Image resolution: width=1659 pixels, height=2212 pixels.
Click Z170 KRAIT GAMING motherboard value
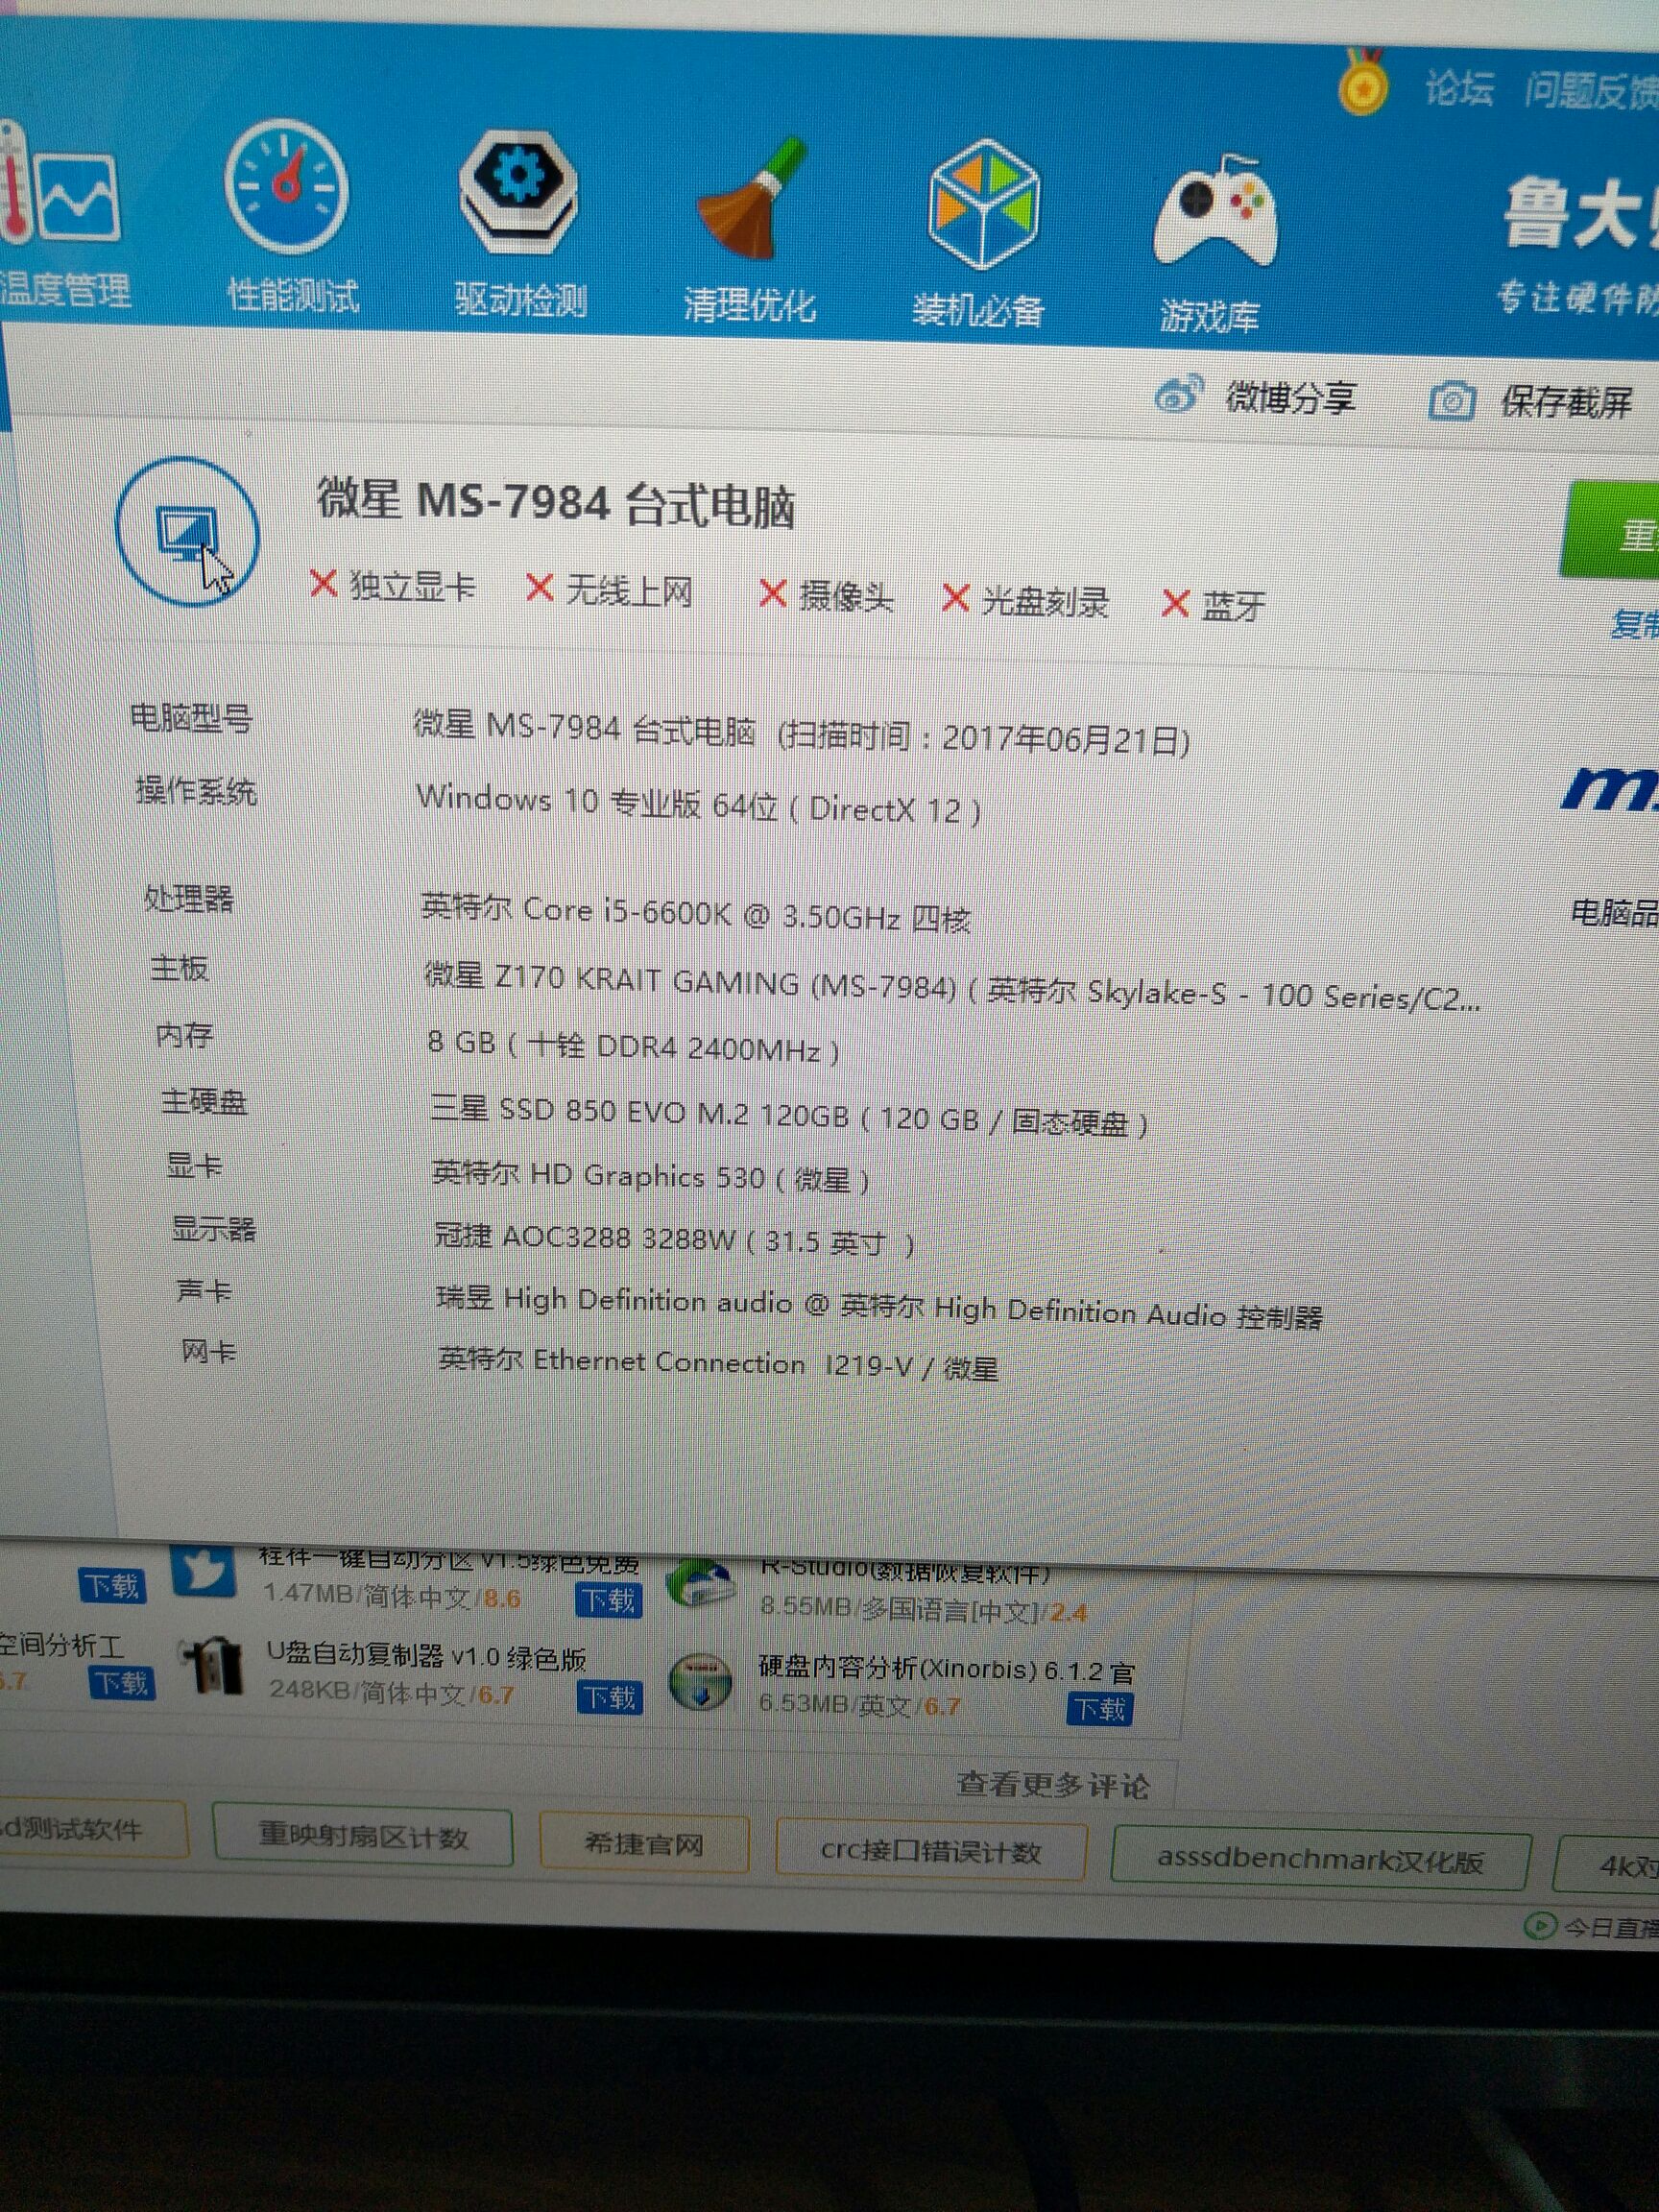(x=951, y=986)
